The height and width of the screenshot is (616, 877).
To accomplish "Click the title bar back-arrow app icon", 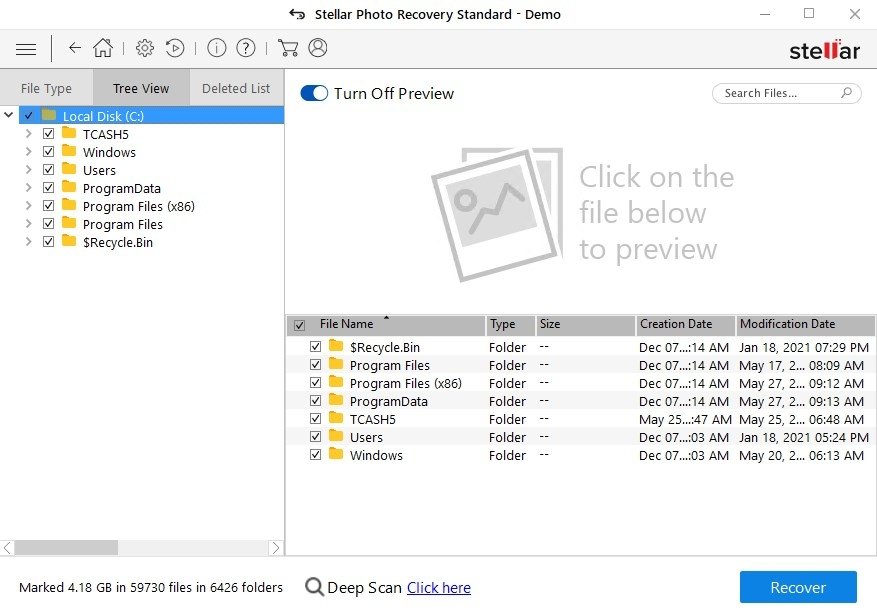I will 297,14.
